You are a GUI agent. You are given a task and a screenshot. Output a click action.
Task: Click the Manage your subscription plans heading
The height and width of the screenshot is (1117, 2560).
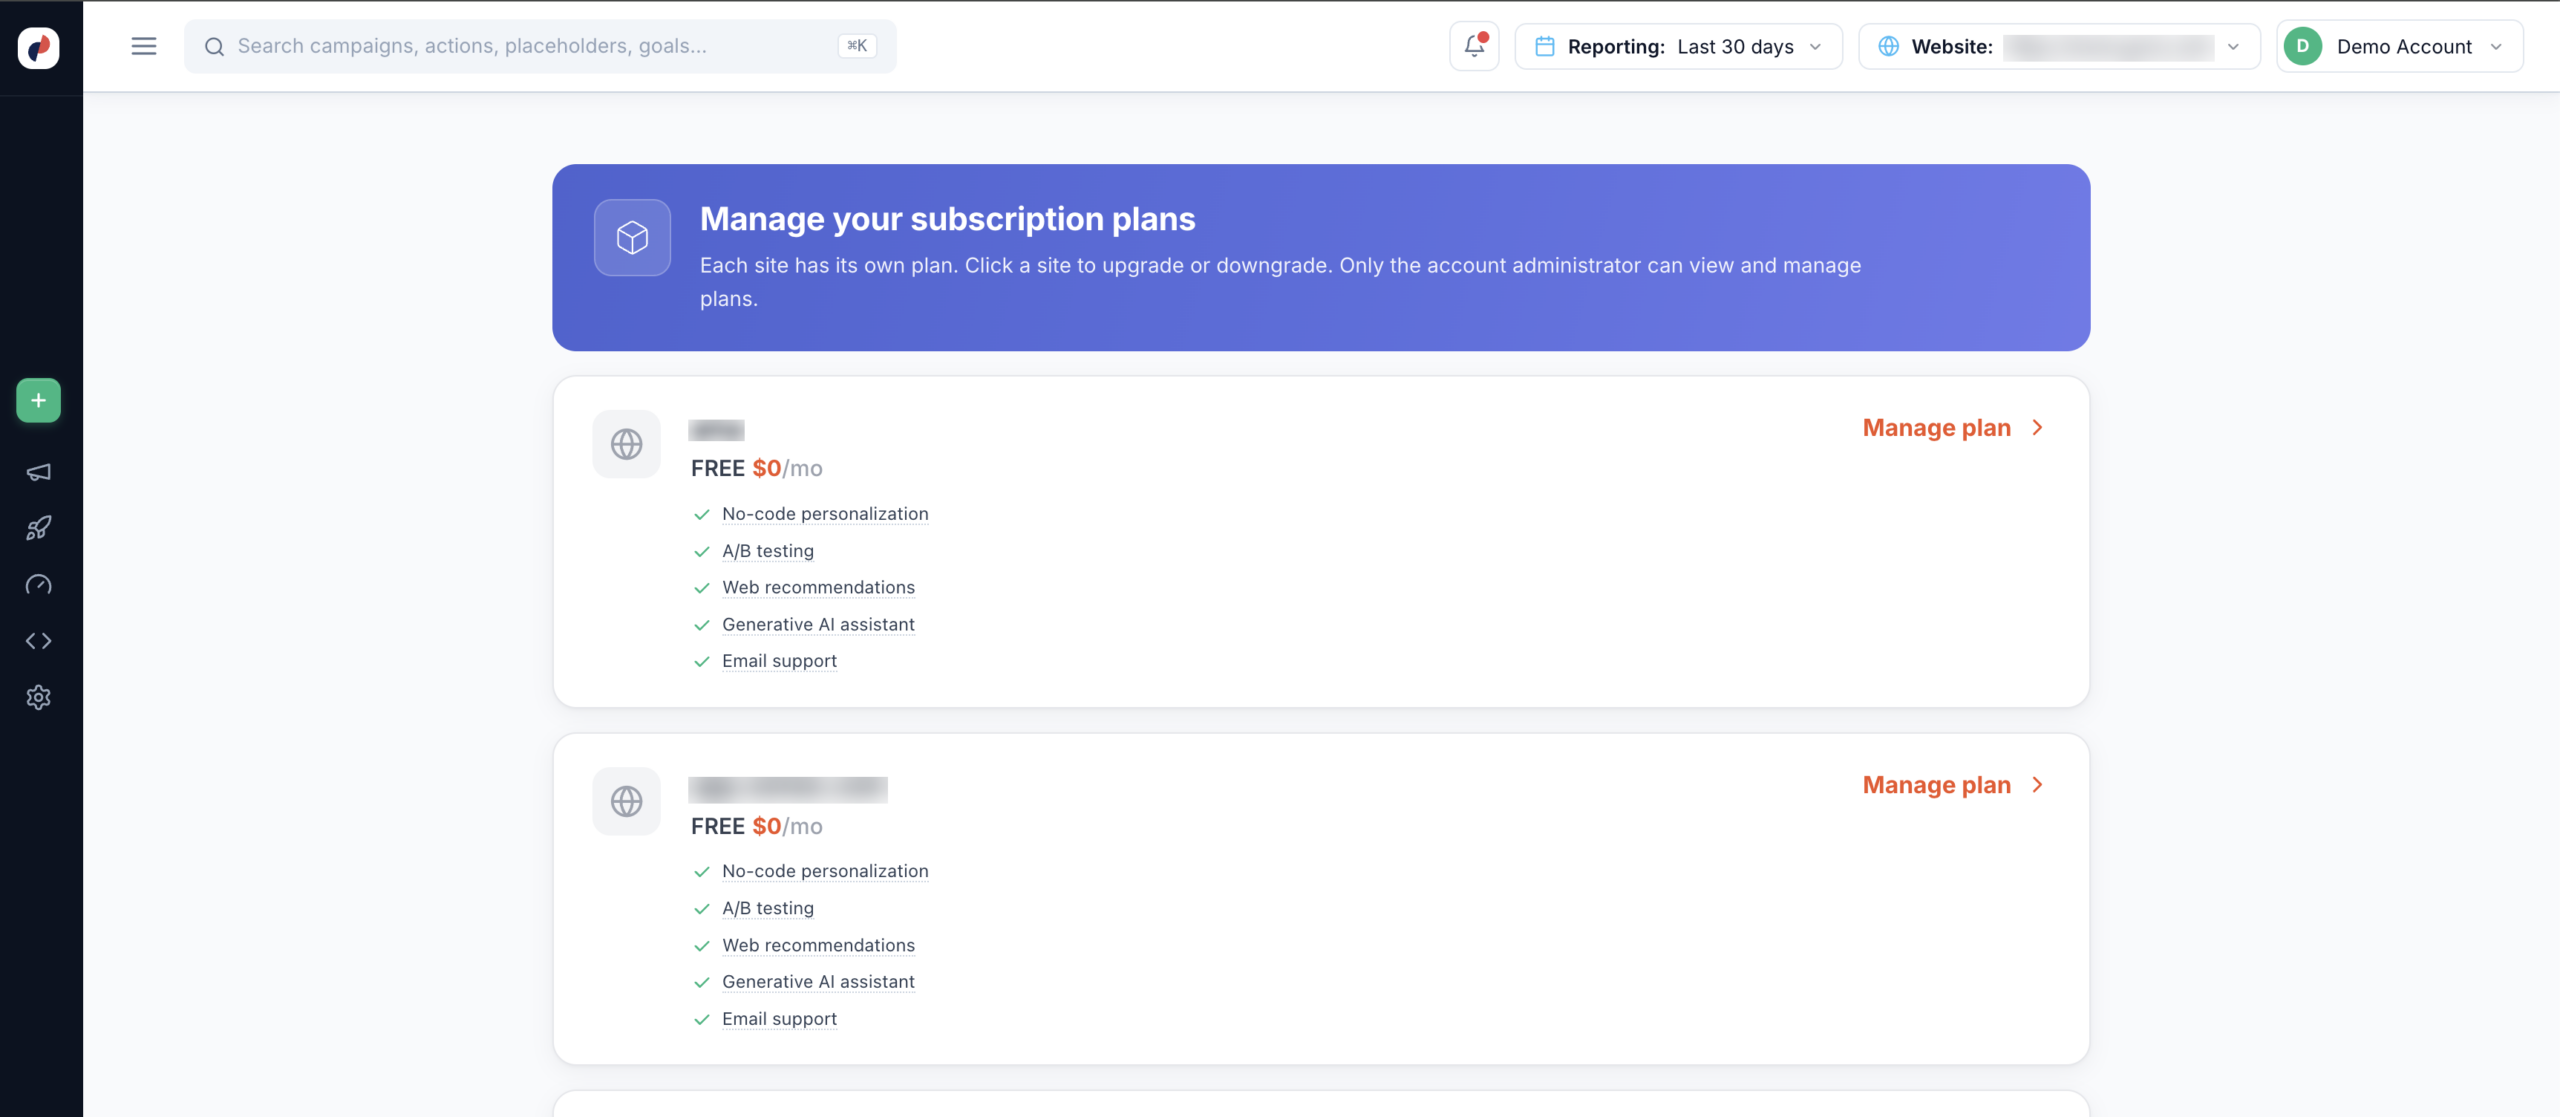tap(947, 219)
